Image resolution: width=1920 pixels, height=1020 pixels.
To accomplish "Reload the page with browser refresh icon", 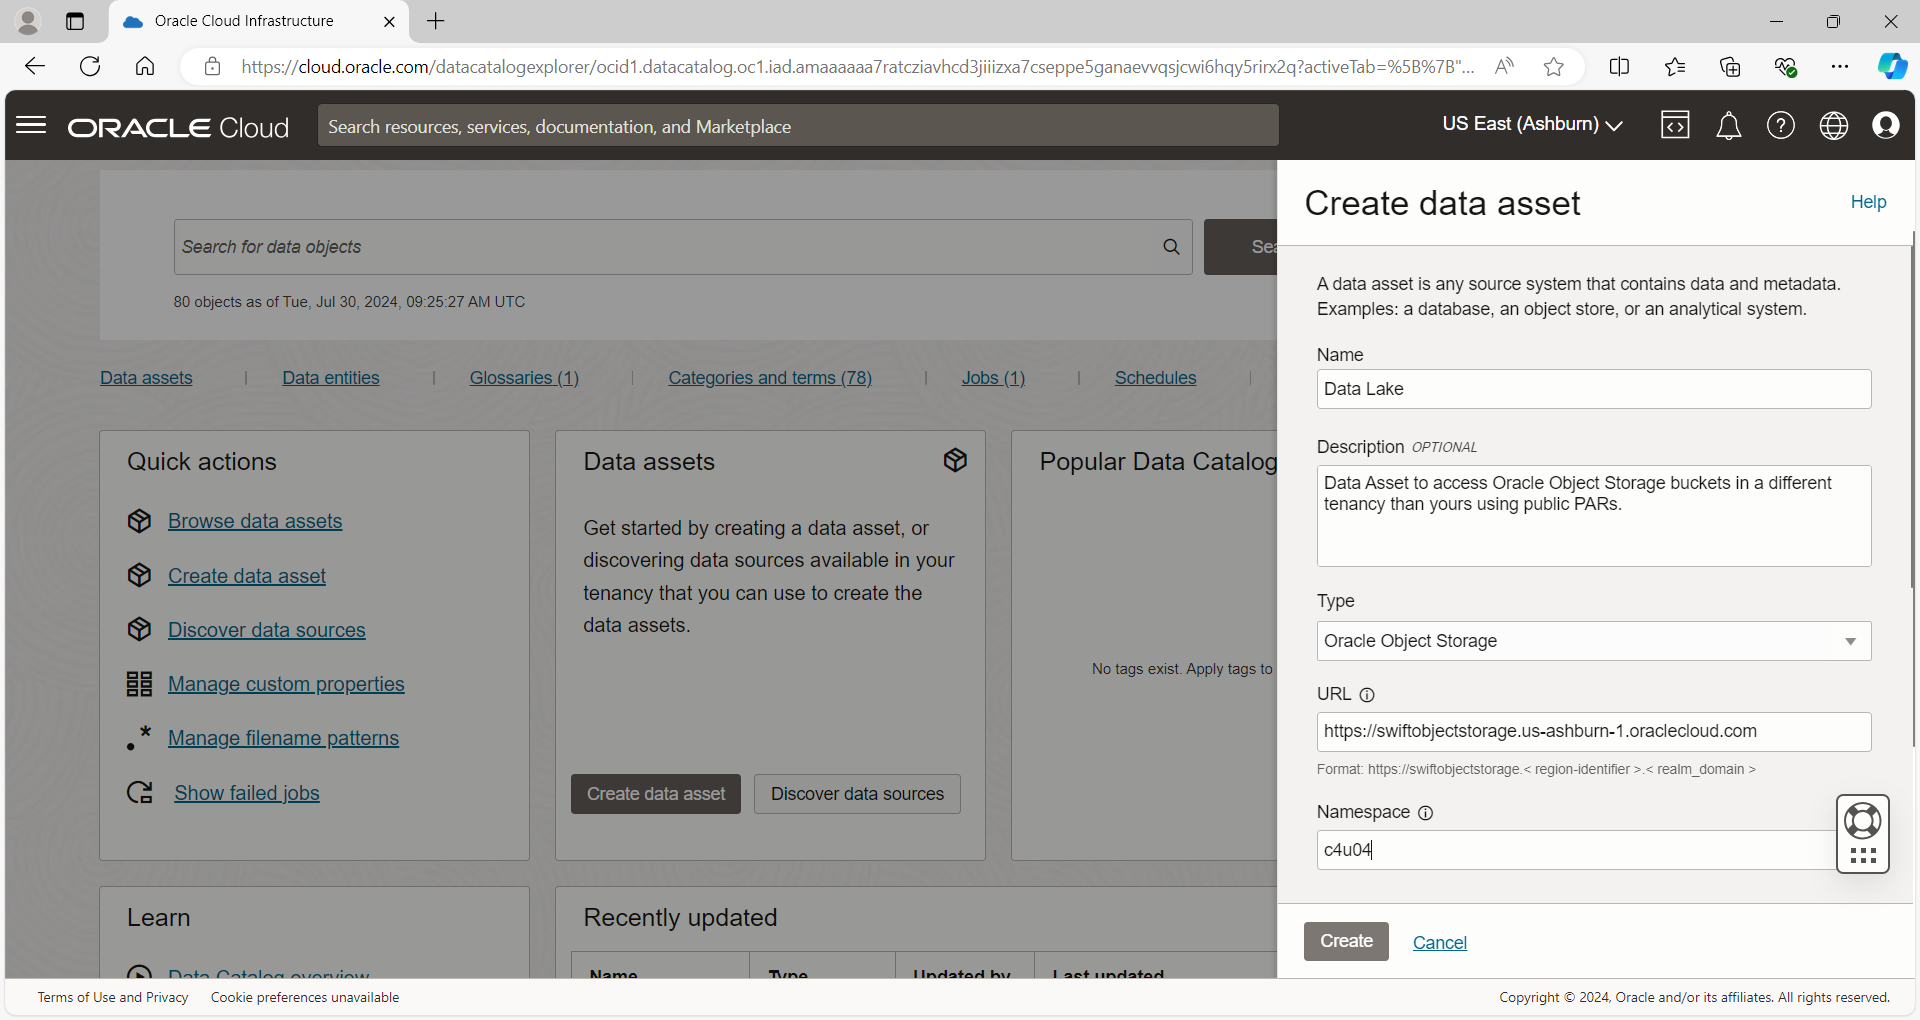I will 90,66.
